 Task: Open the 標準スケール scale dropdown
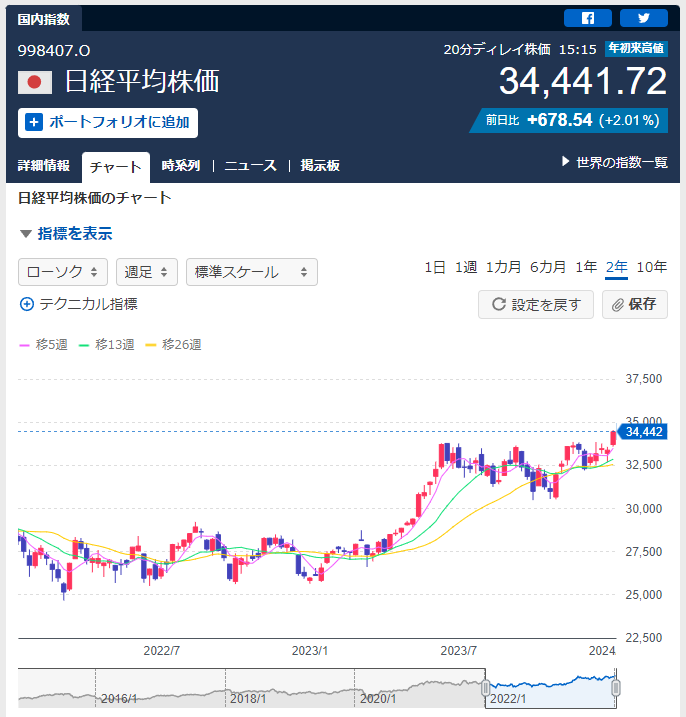tap(252, 272)
